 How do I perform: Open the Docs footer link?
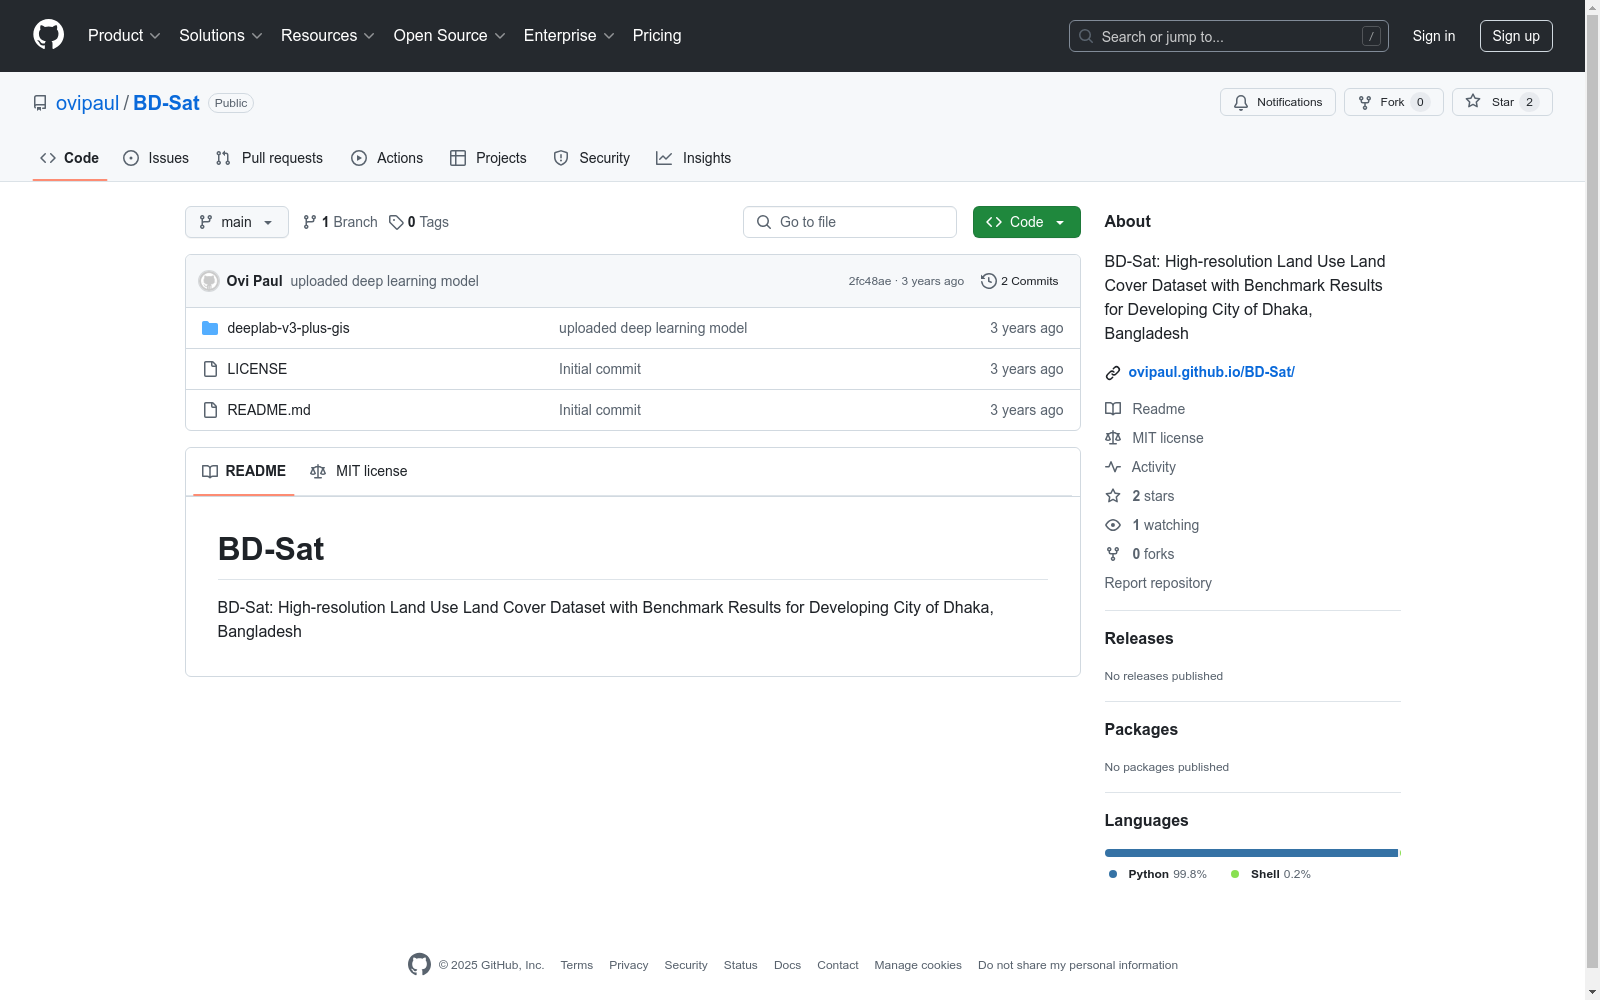tap(788, 965)
